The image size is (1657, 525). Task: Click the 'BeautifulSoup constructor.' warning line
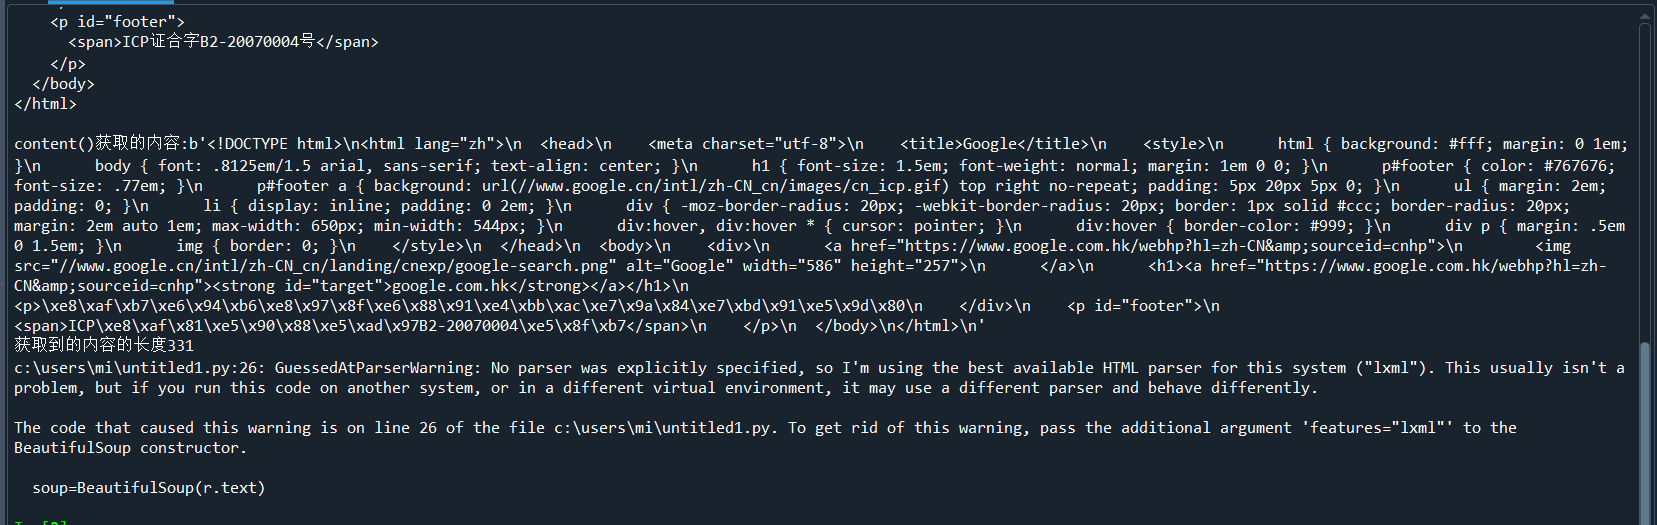click(130, 448)
